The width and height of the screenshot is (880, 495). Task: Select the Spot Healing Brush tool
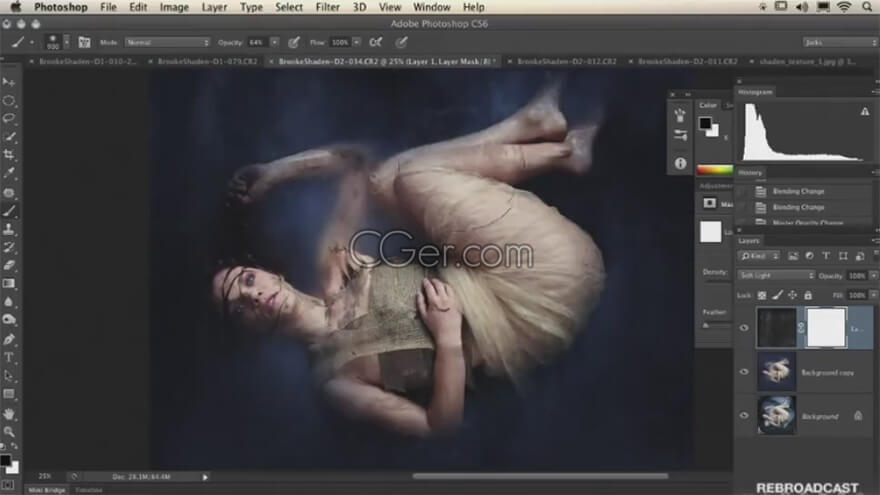click(x=9, y=192)
